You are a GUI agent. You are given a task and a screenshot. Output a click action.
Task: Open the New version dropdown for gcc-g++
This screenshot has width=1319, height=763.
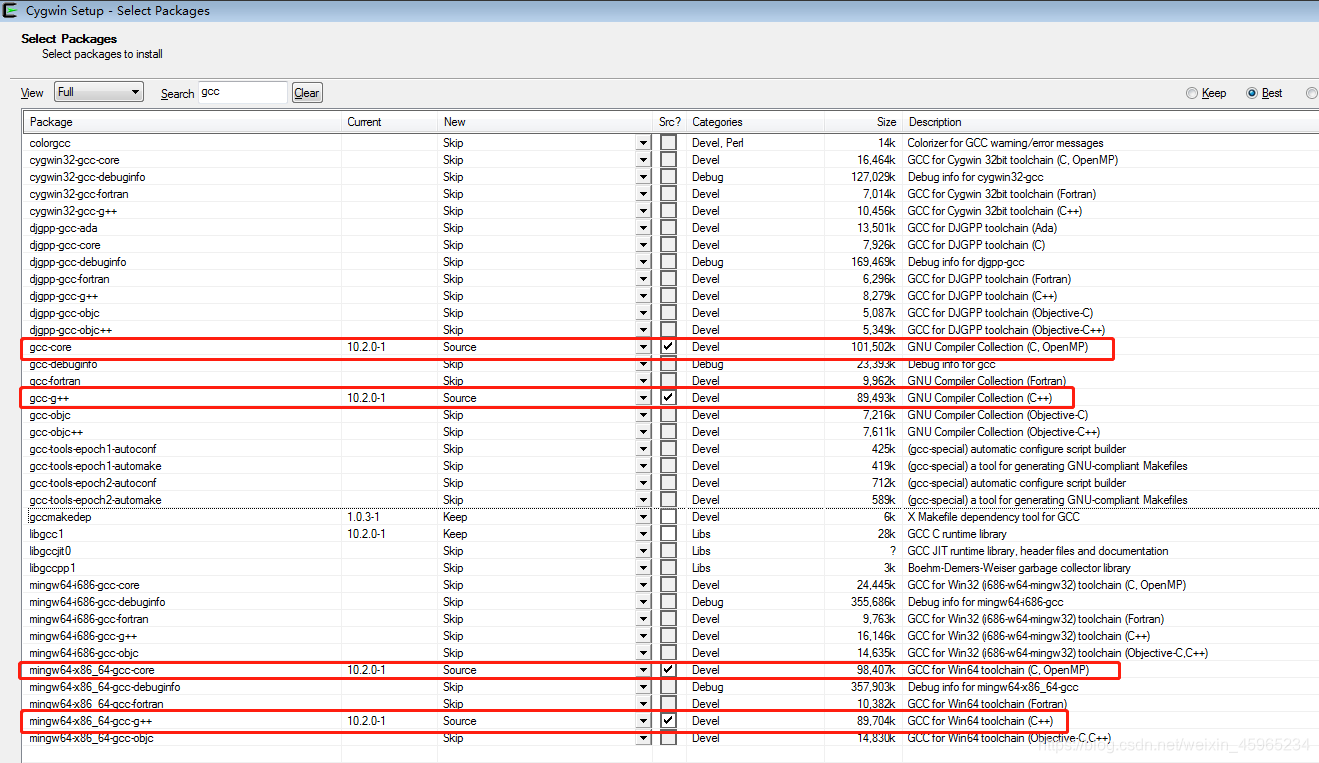[643, 398]
